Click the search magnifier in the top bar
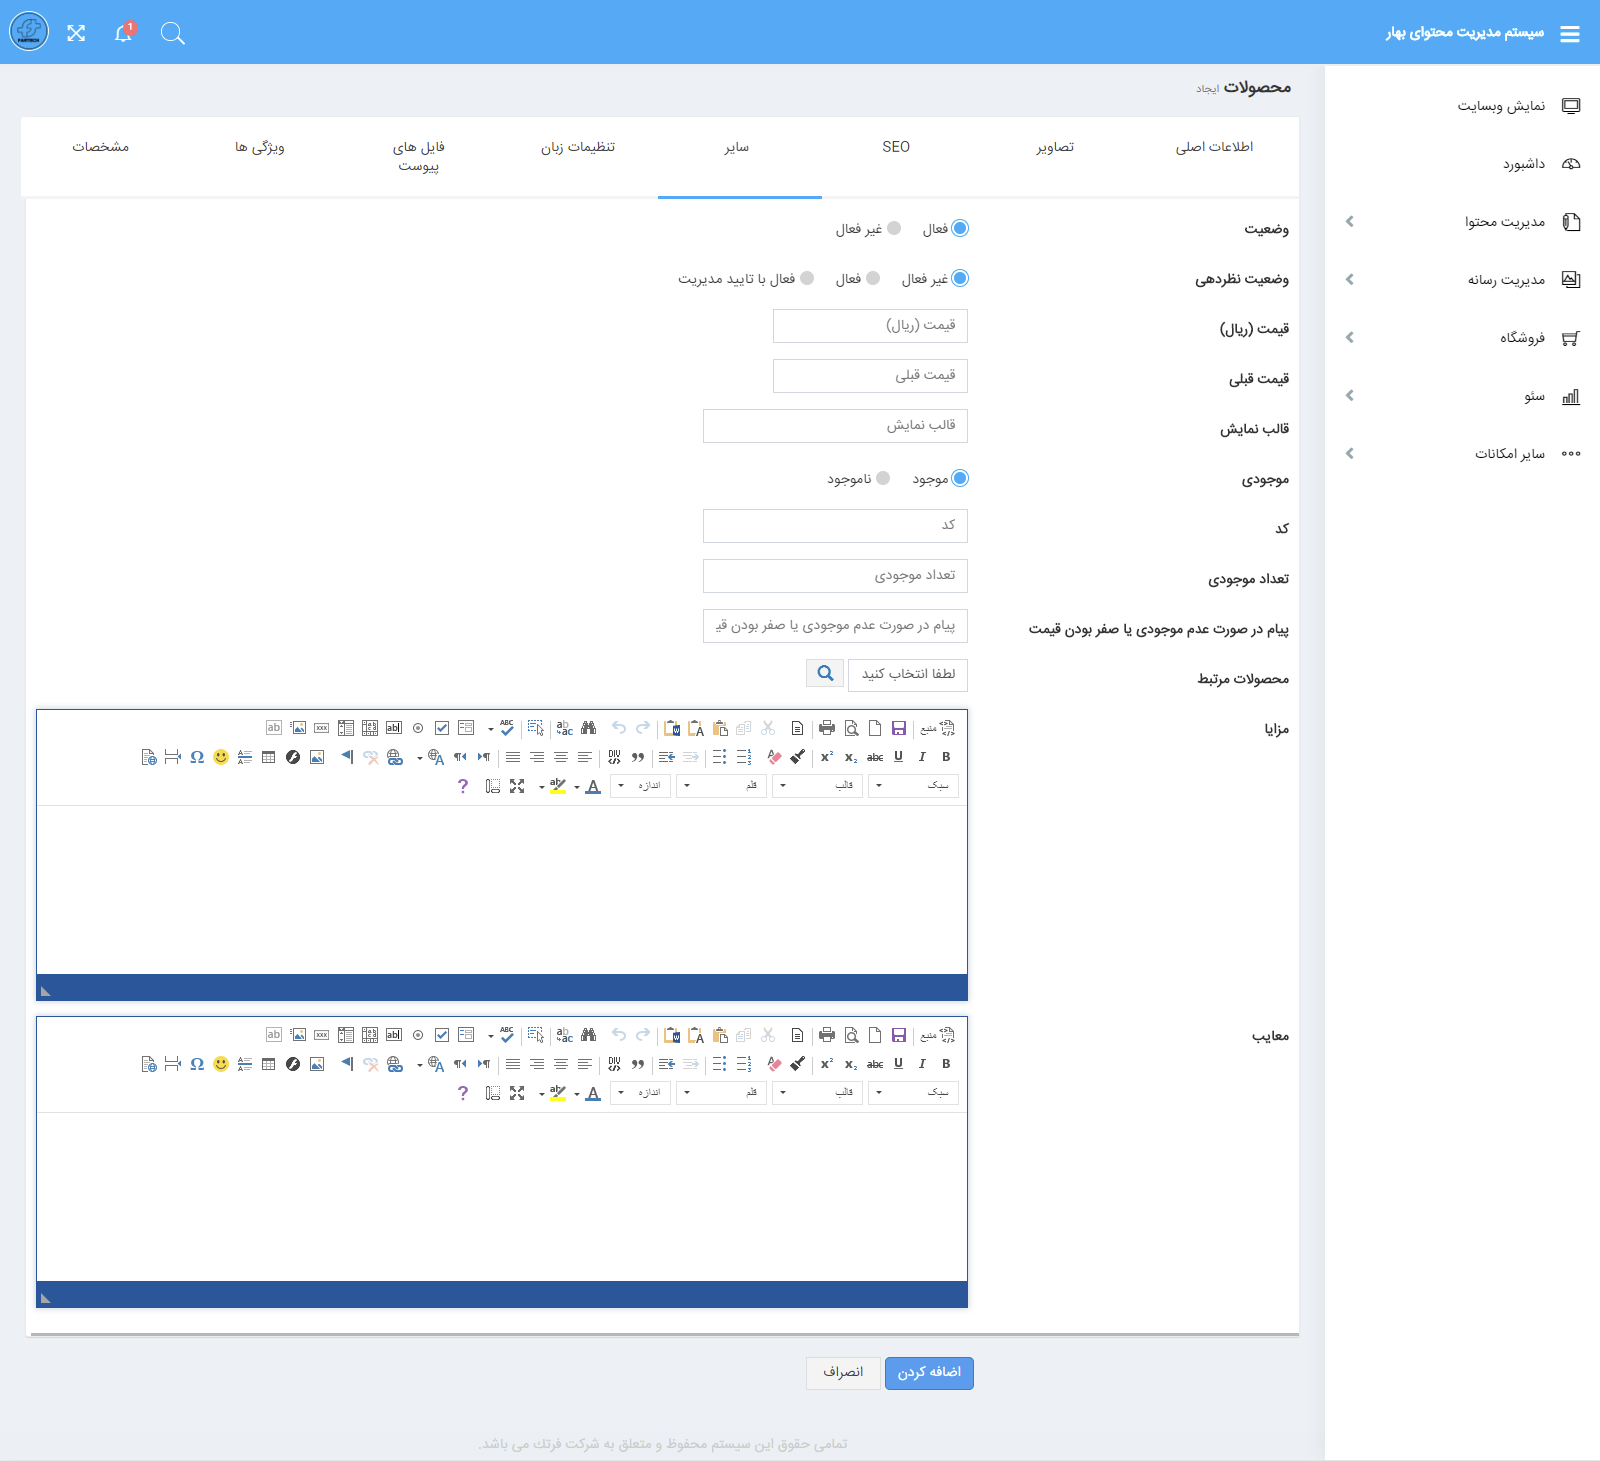Viewport: 1600px width, 1461px height. [x=173, y=33]
